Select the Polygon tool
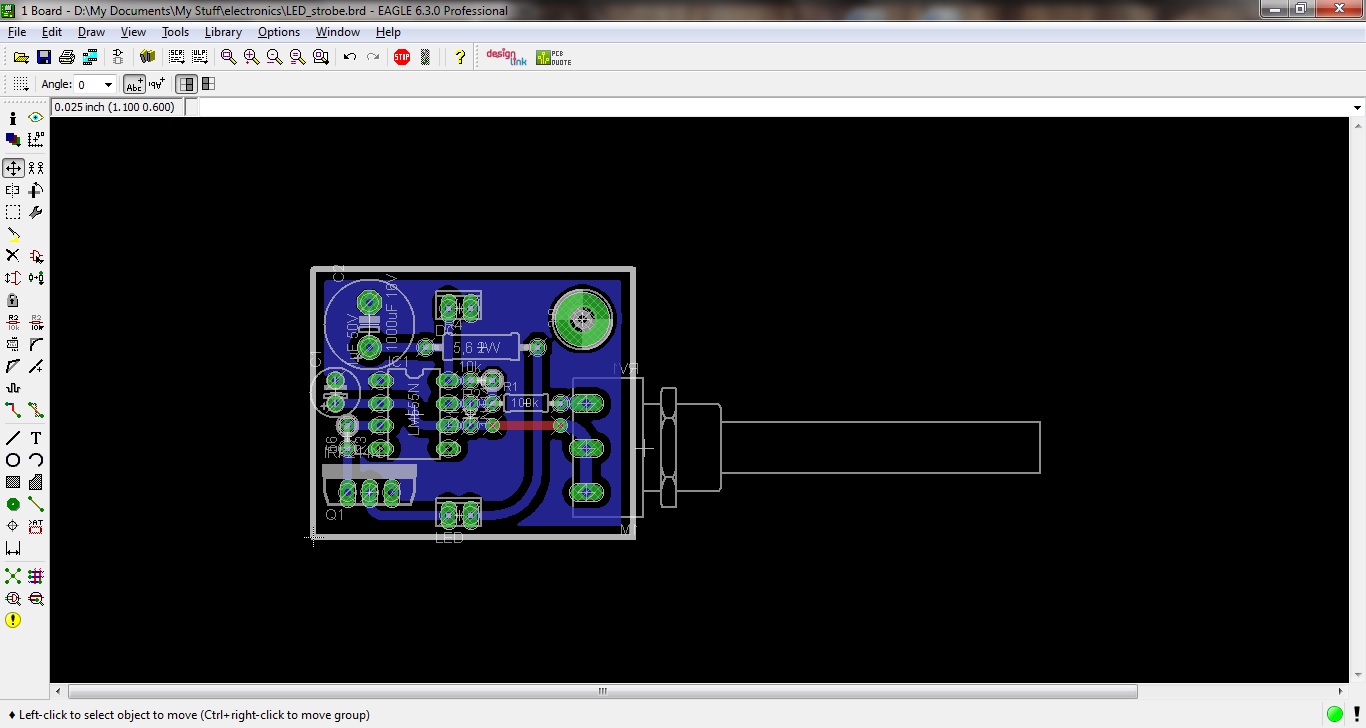The image size is (1366, 728). coord(36,482)
